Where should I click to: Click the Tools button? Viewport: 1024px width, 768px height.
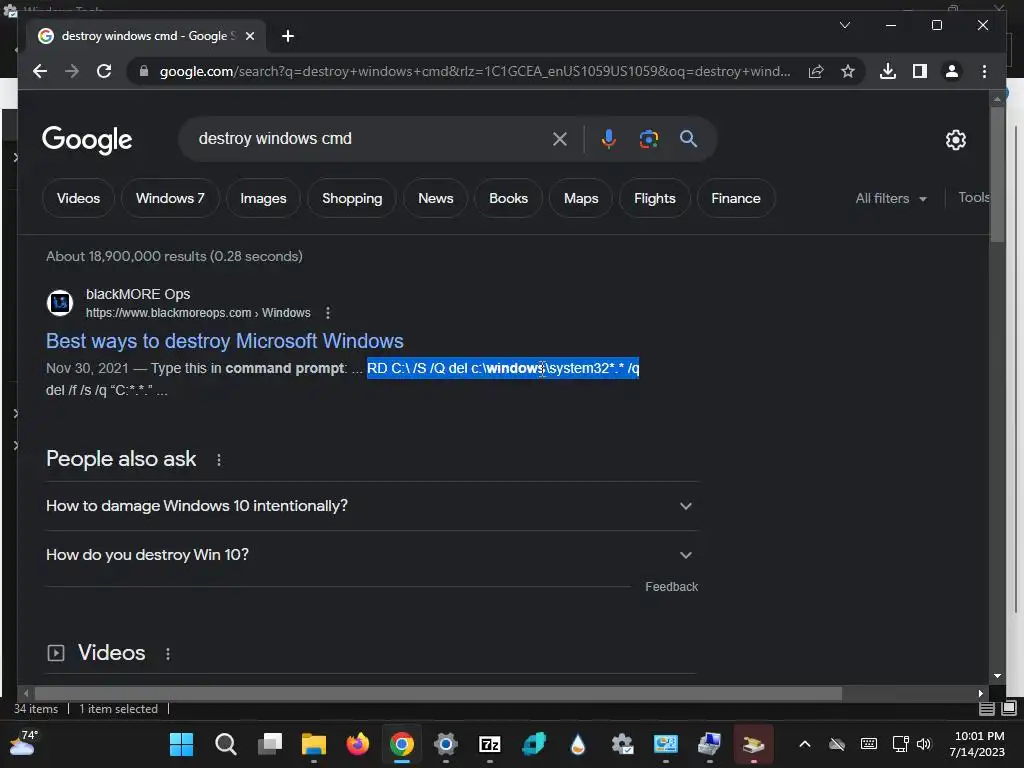(x=973, y=197)
